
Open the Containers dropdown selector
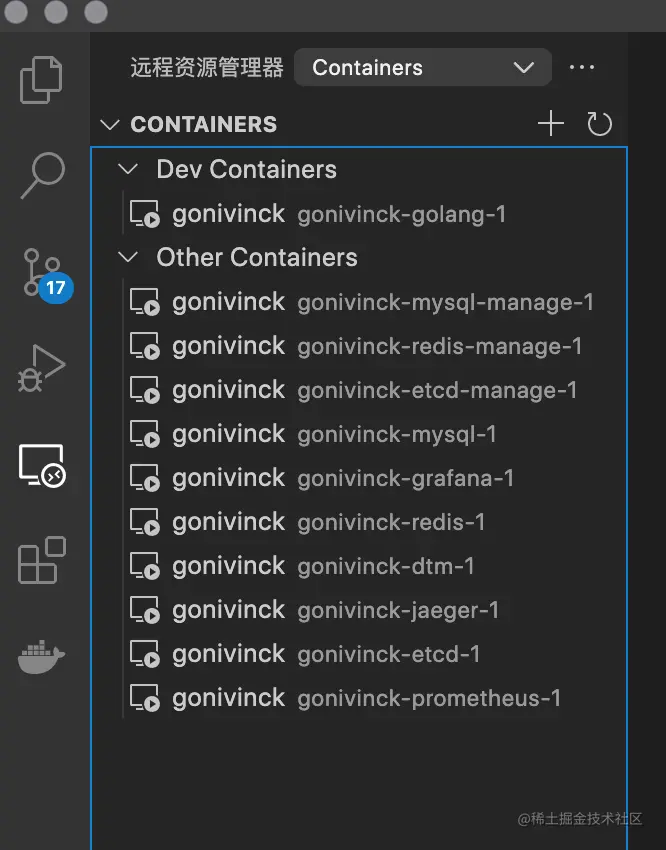tap(423, 68)
